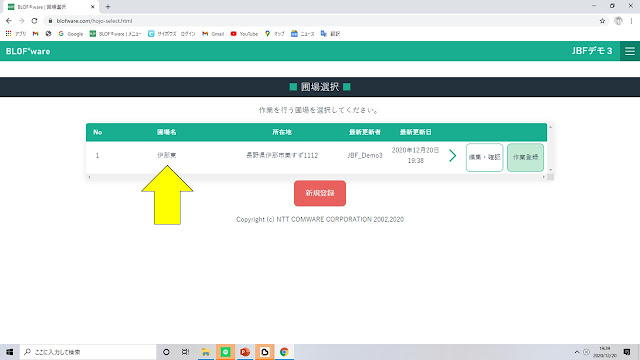The height and width of the screenshot is (360, 640).
Task: Open the Chrome profile avatar
Action: click(x=618, y=21)
